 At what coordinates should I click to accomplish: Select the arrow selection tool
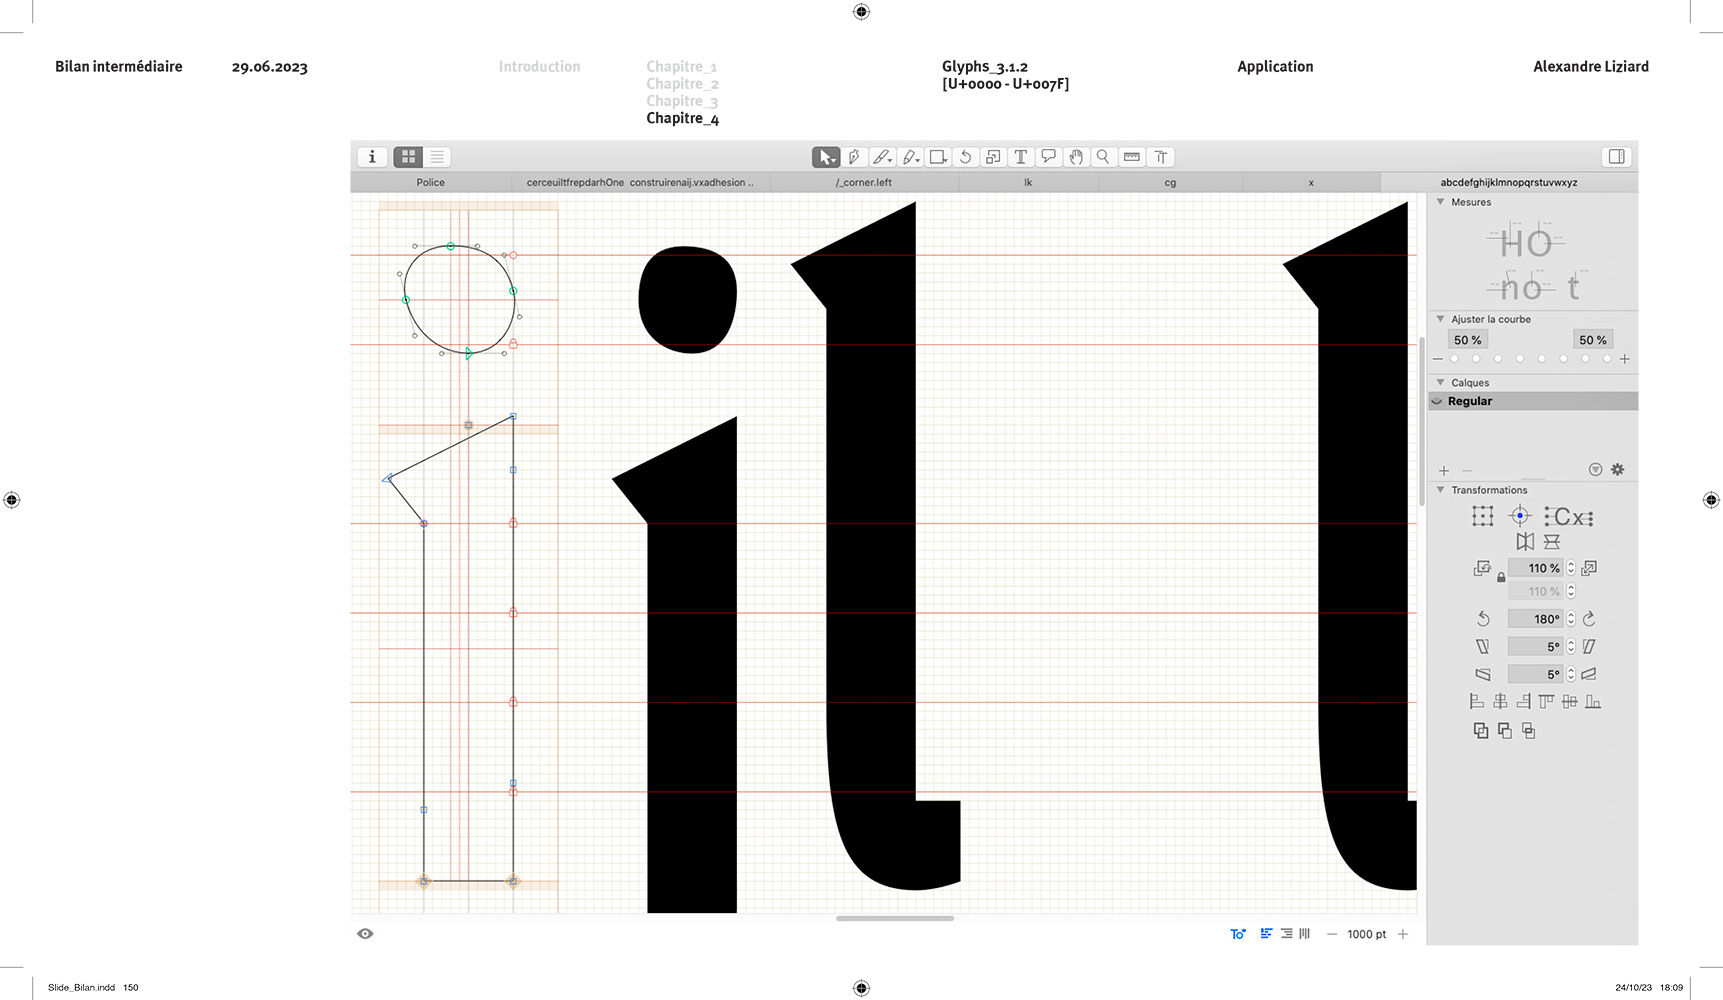point(825,157)
